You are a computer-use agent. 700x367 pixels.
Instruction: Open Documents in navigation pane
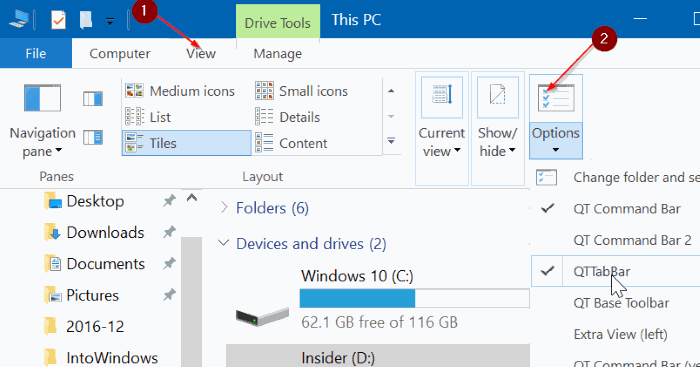[x=106, y=264]
